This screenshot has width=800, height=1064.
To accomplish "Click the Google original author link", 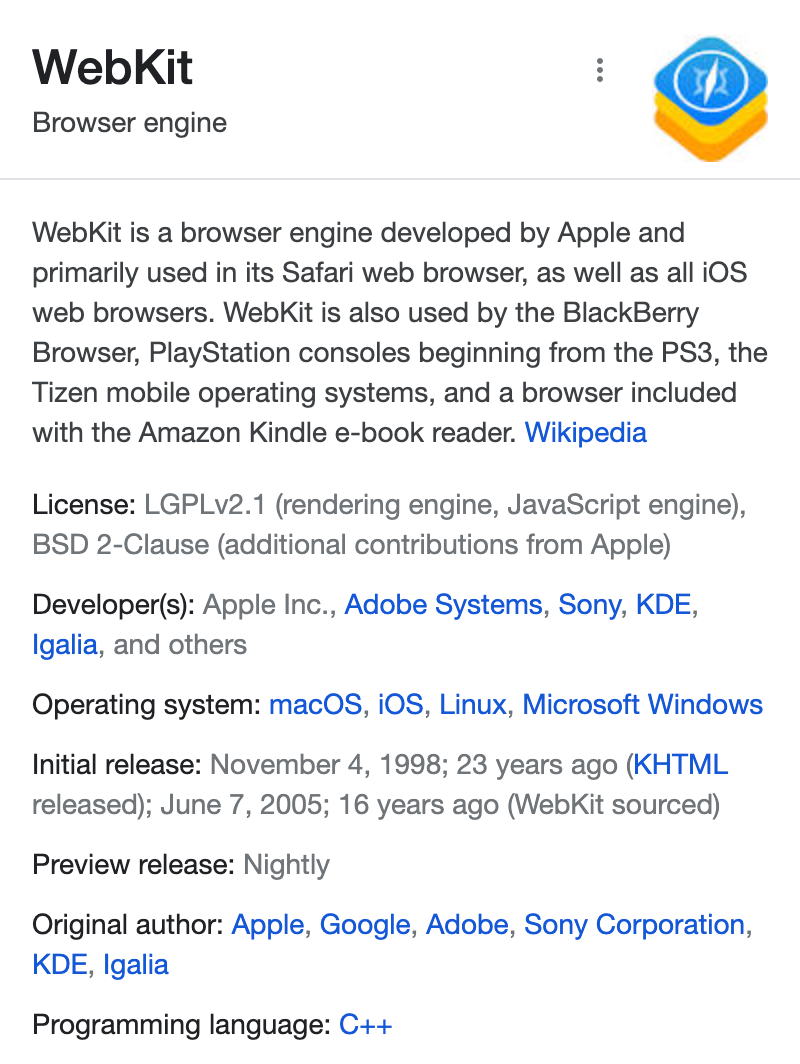I will (365, 925).
